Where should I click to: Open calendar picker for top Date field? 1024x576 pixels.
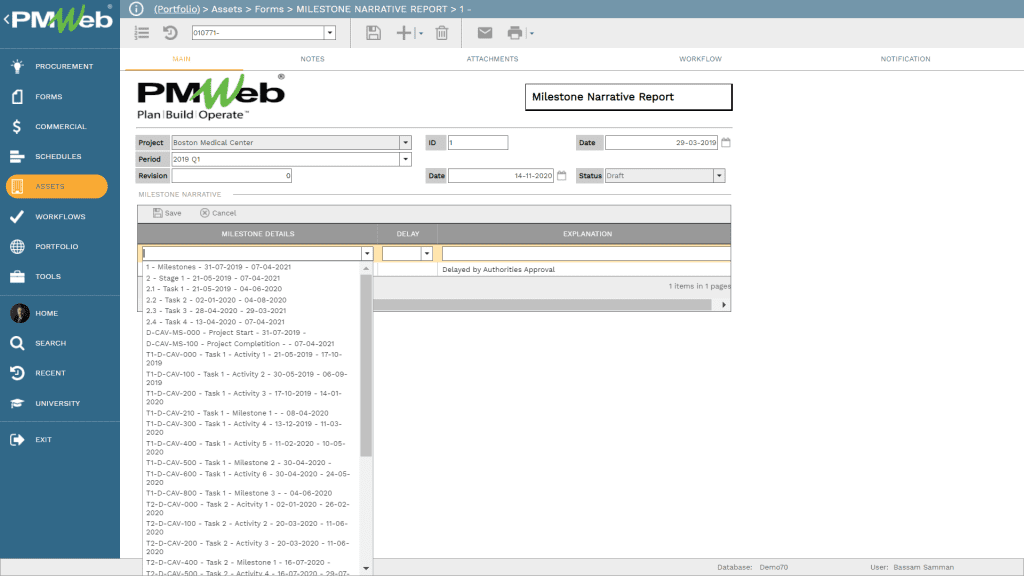tap(726, 142)
